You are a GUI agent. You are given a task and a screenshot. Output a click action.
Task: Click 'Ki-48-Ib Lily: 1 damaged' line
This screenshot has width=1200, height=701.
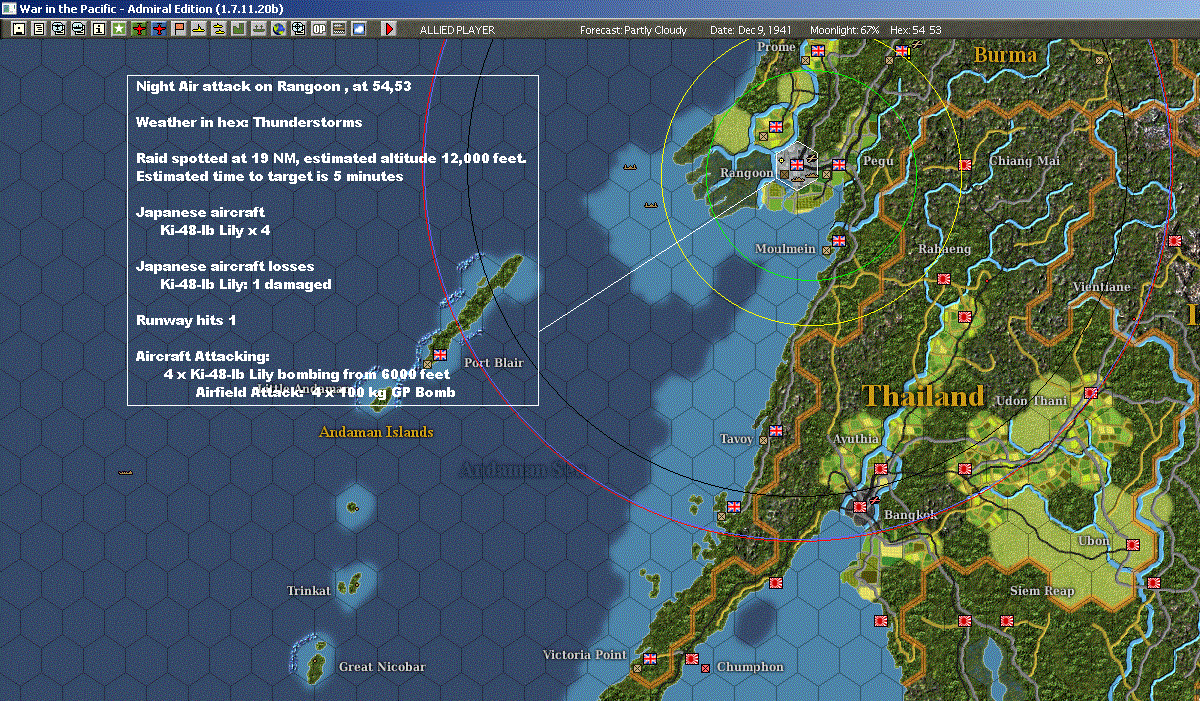click(x=246, y=285)
